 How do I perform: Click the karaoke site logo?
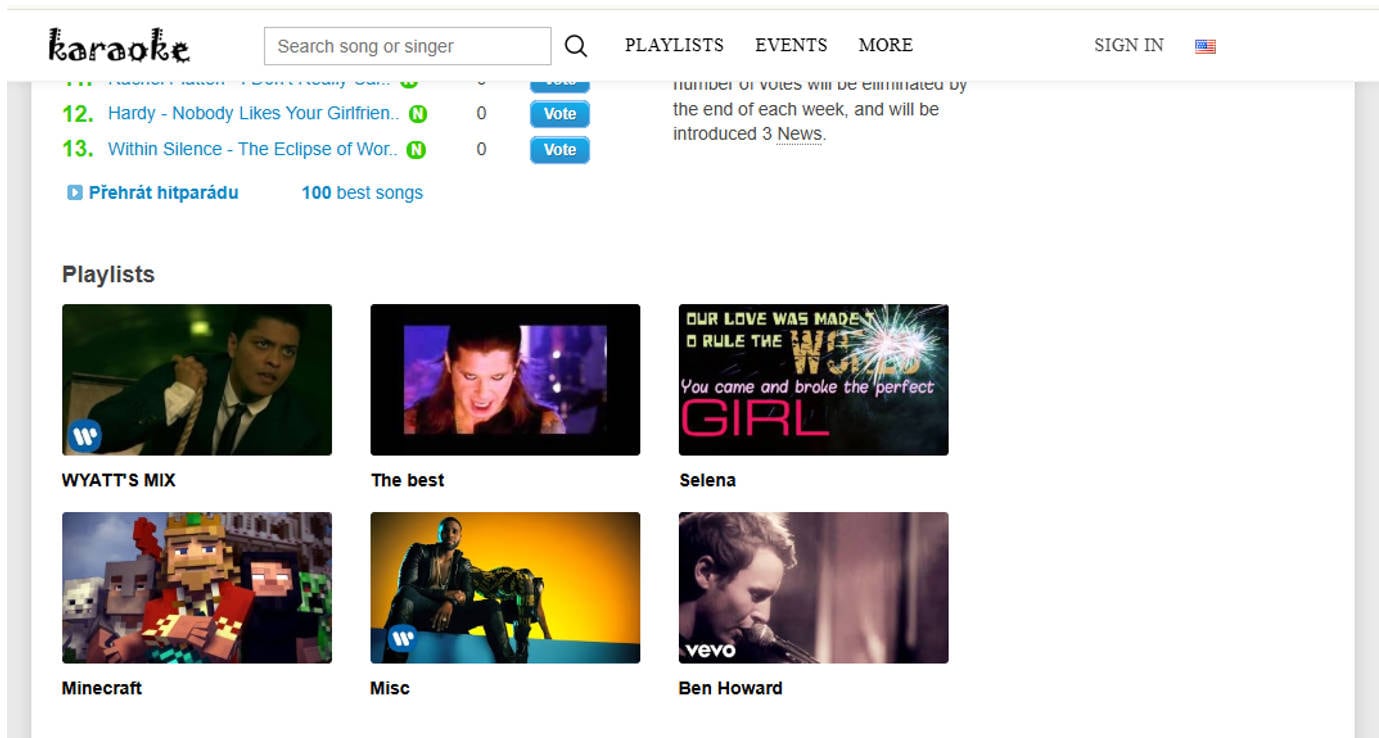pyautogui.click(x=119, y=46)
